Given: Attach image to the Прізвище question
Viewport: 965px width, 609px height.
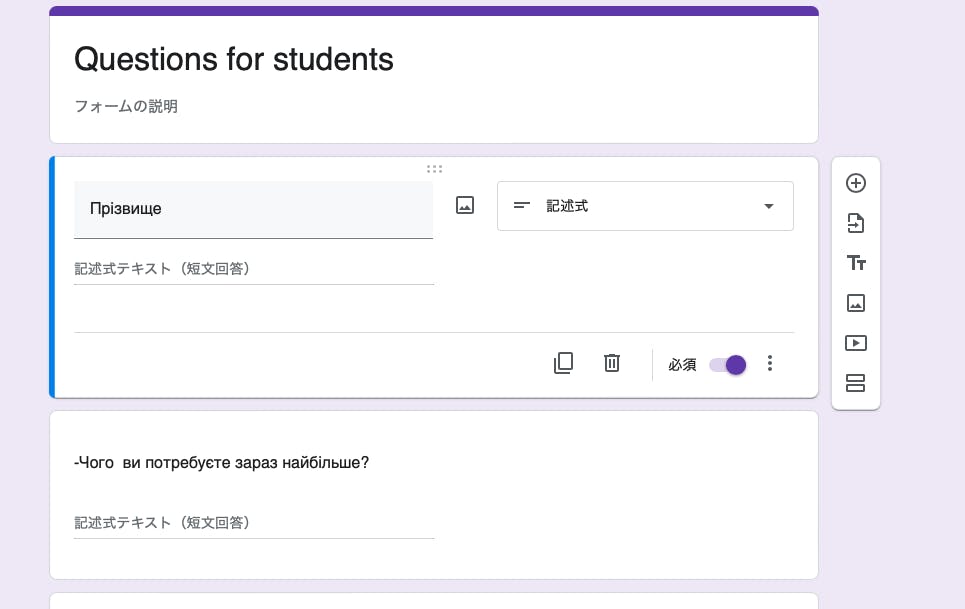Looking at the screenshot, I should pos(464,205).
